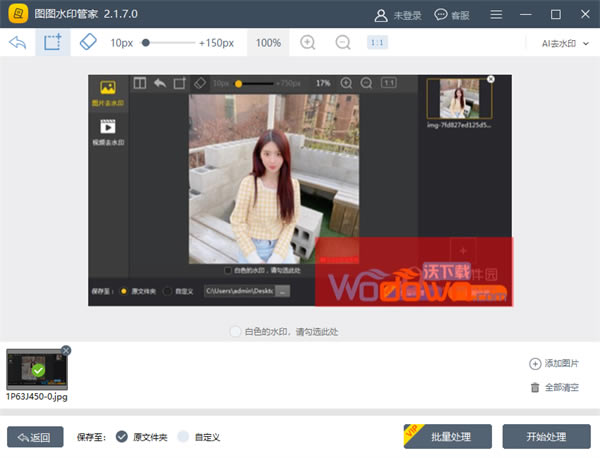The width and height of the screenshot is (600, 458).
Task: Click the zoom in magnifier icon
Action: tap(308, 43)
